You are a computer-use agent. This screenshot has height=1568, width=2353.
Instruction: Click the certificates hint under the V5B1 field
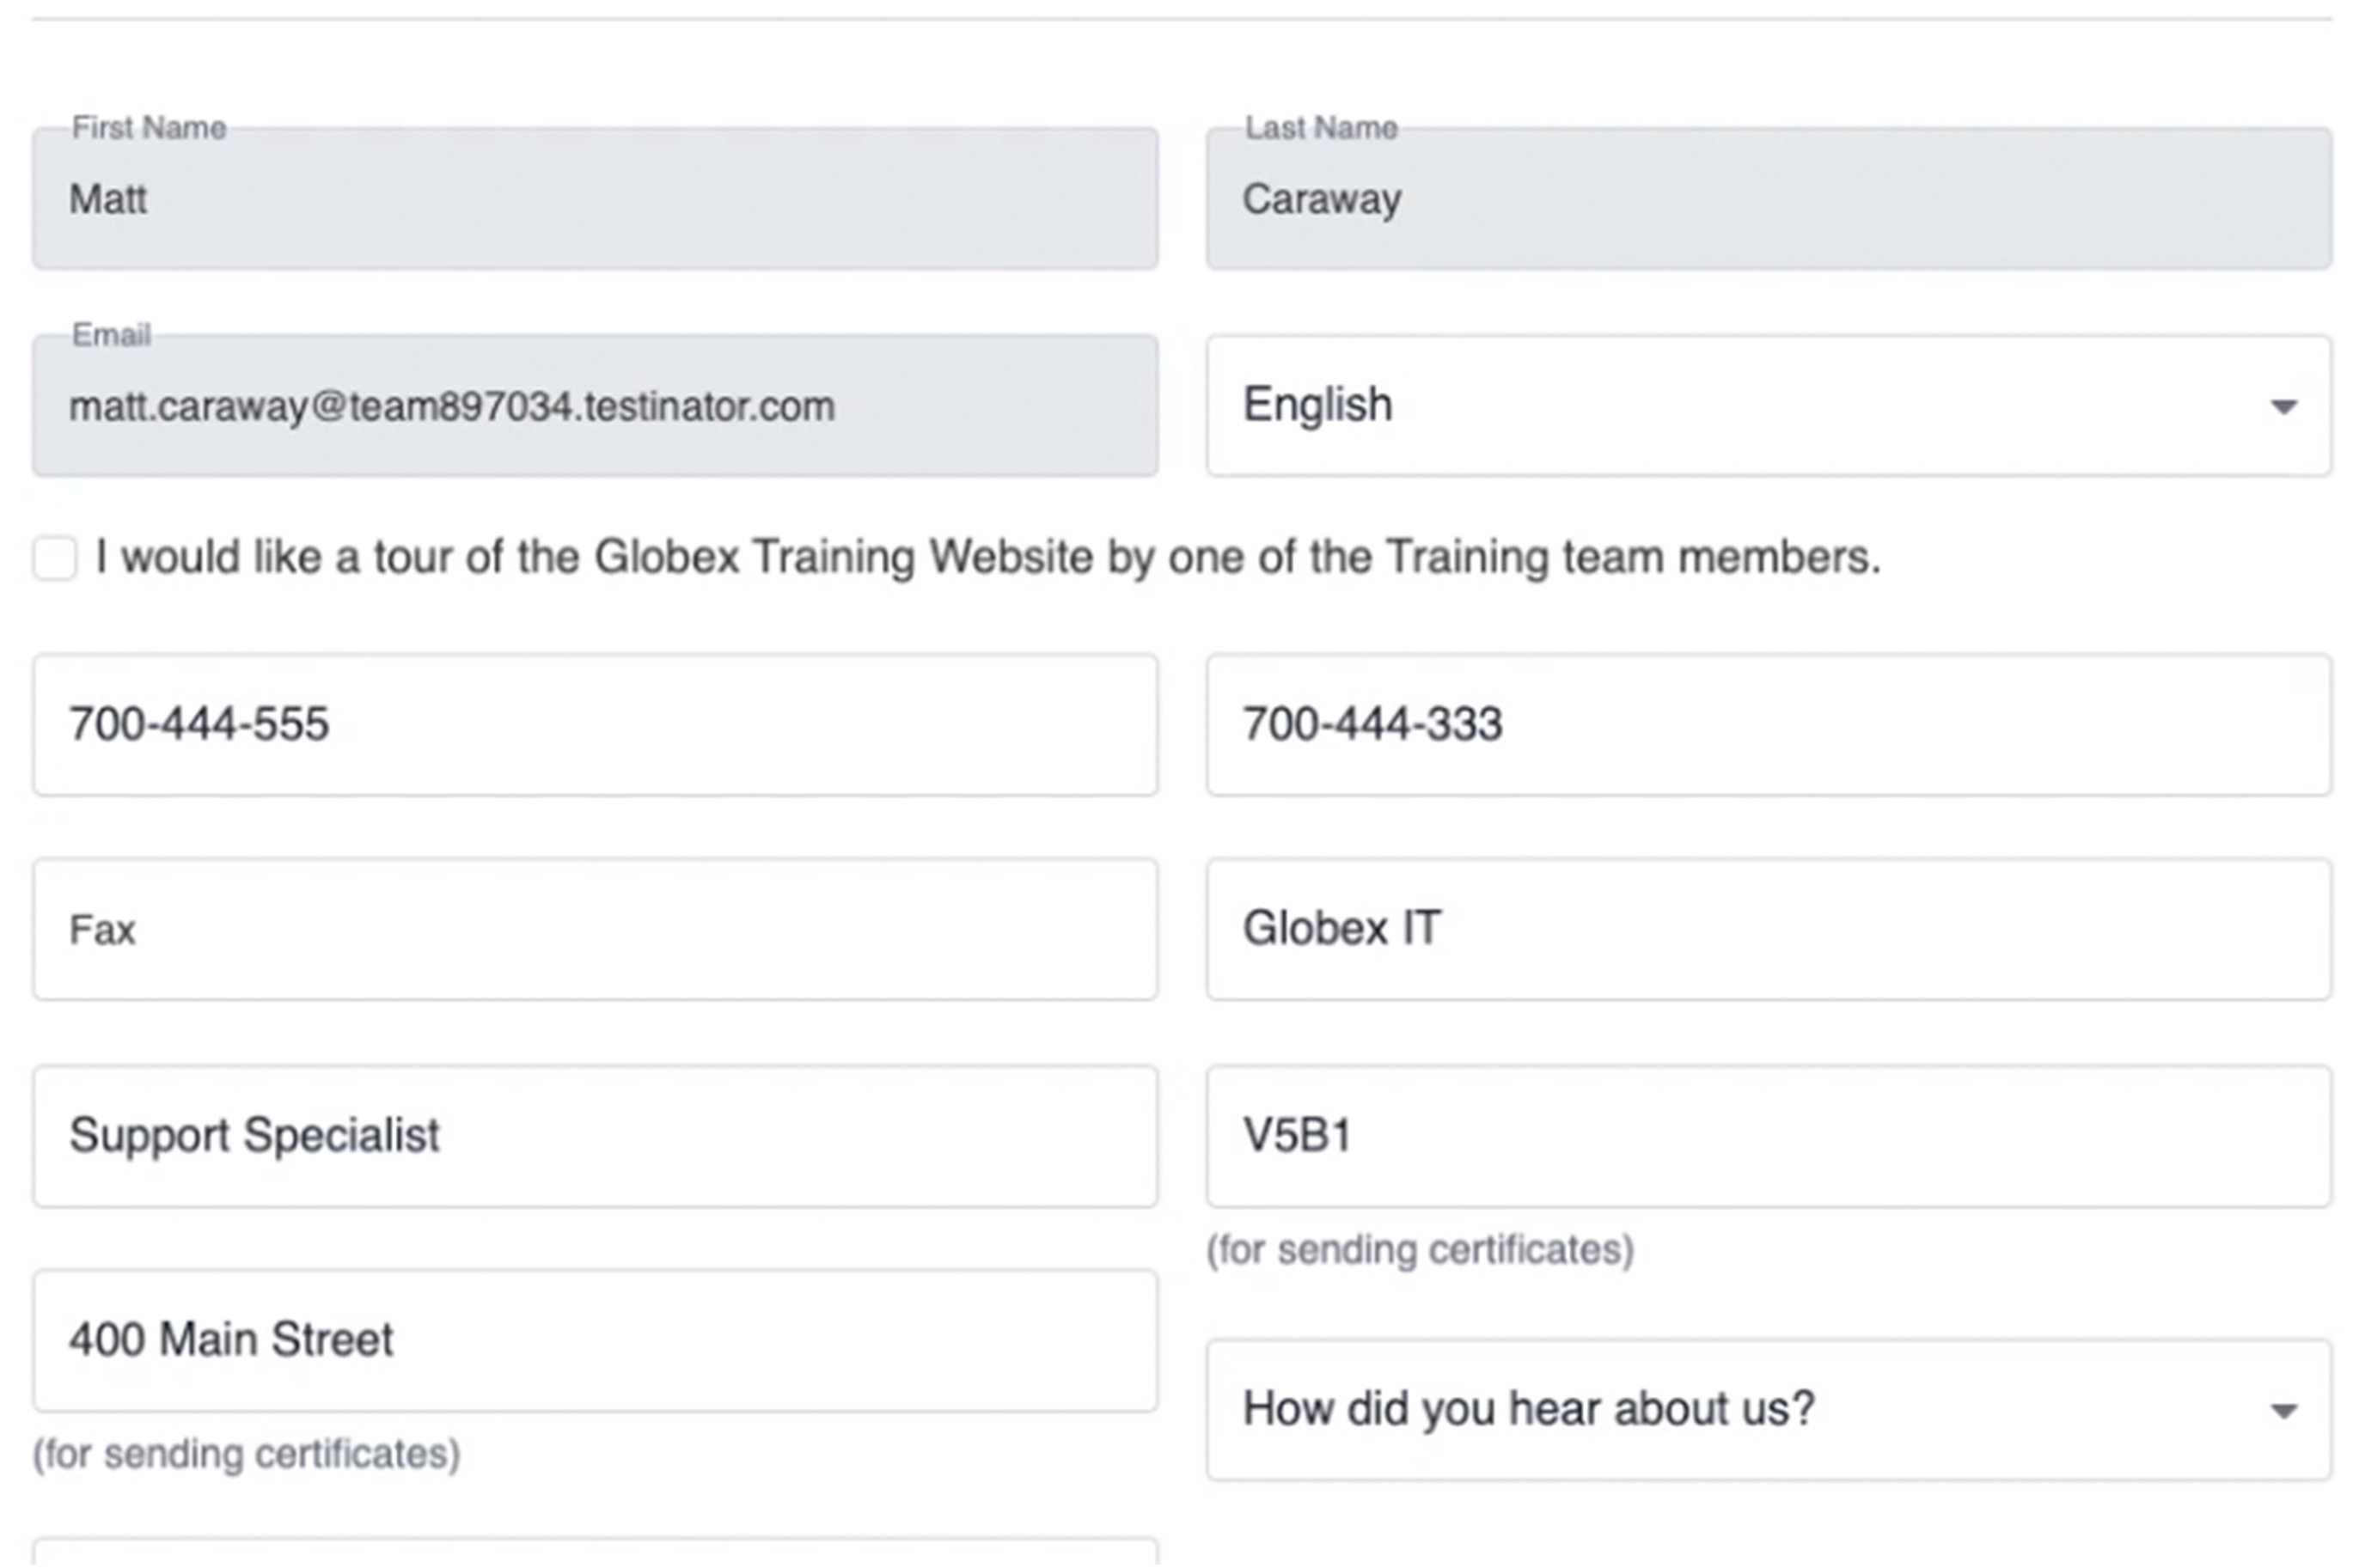[x=1420, y=1250]
